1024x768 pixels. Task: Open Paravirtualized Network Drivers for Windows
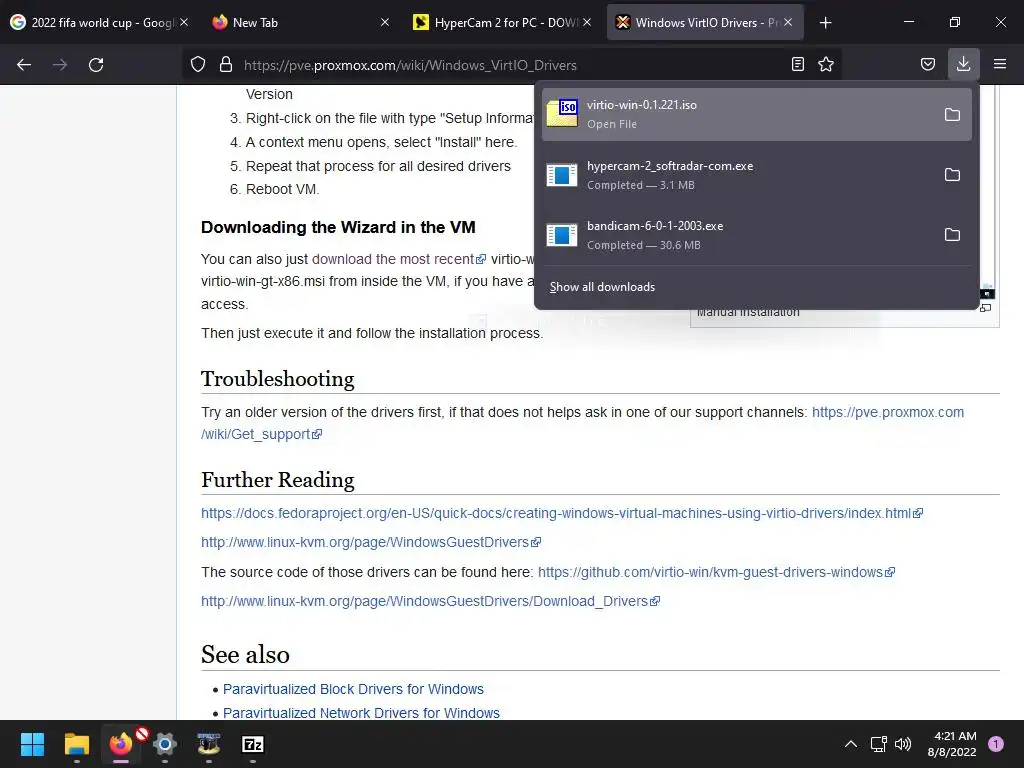pos(361,712)
